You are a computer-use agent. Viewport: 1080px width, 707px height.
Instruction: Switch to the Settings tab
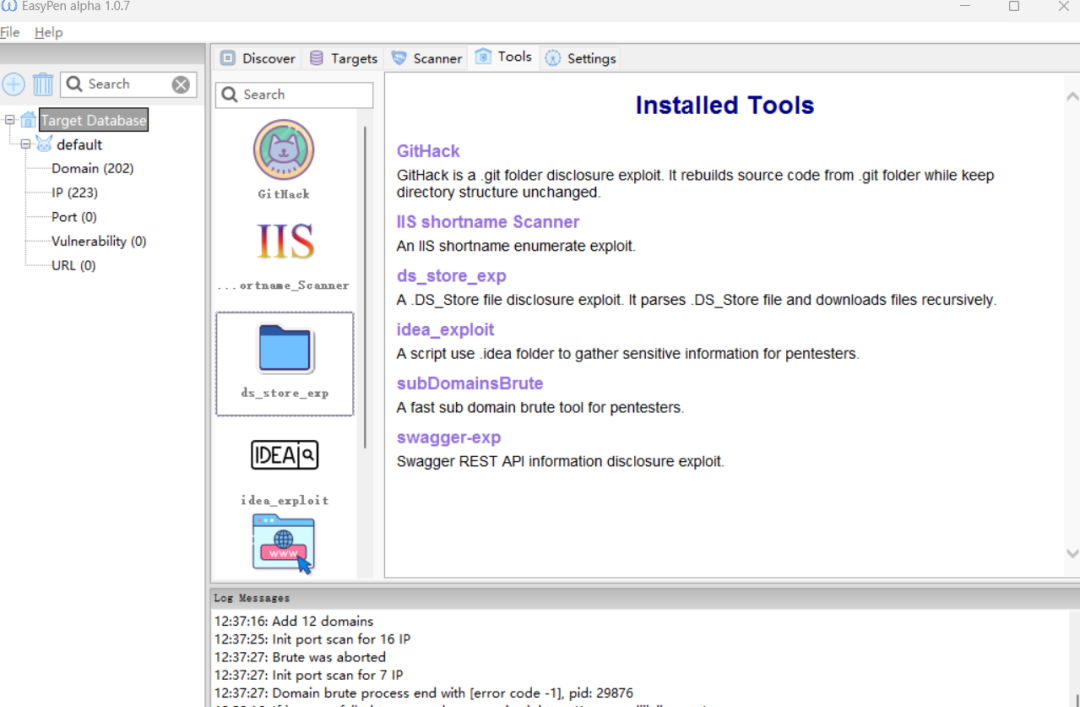click(x=581, y=59)
